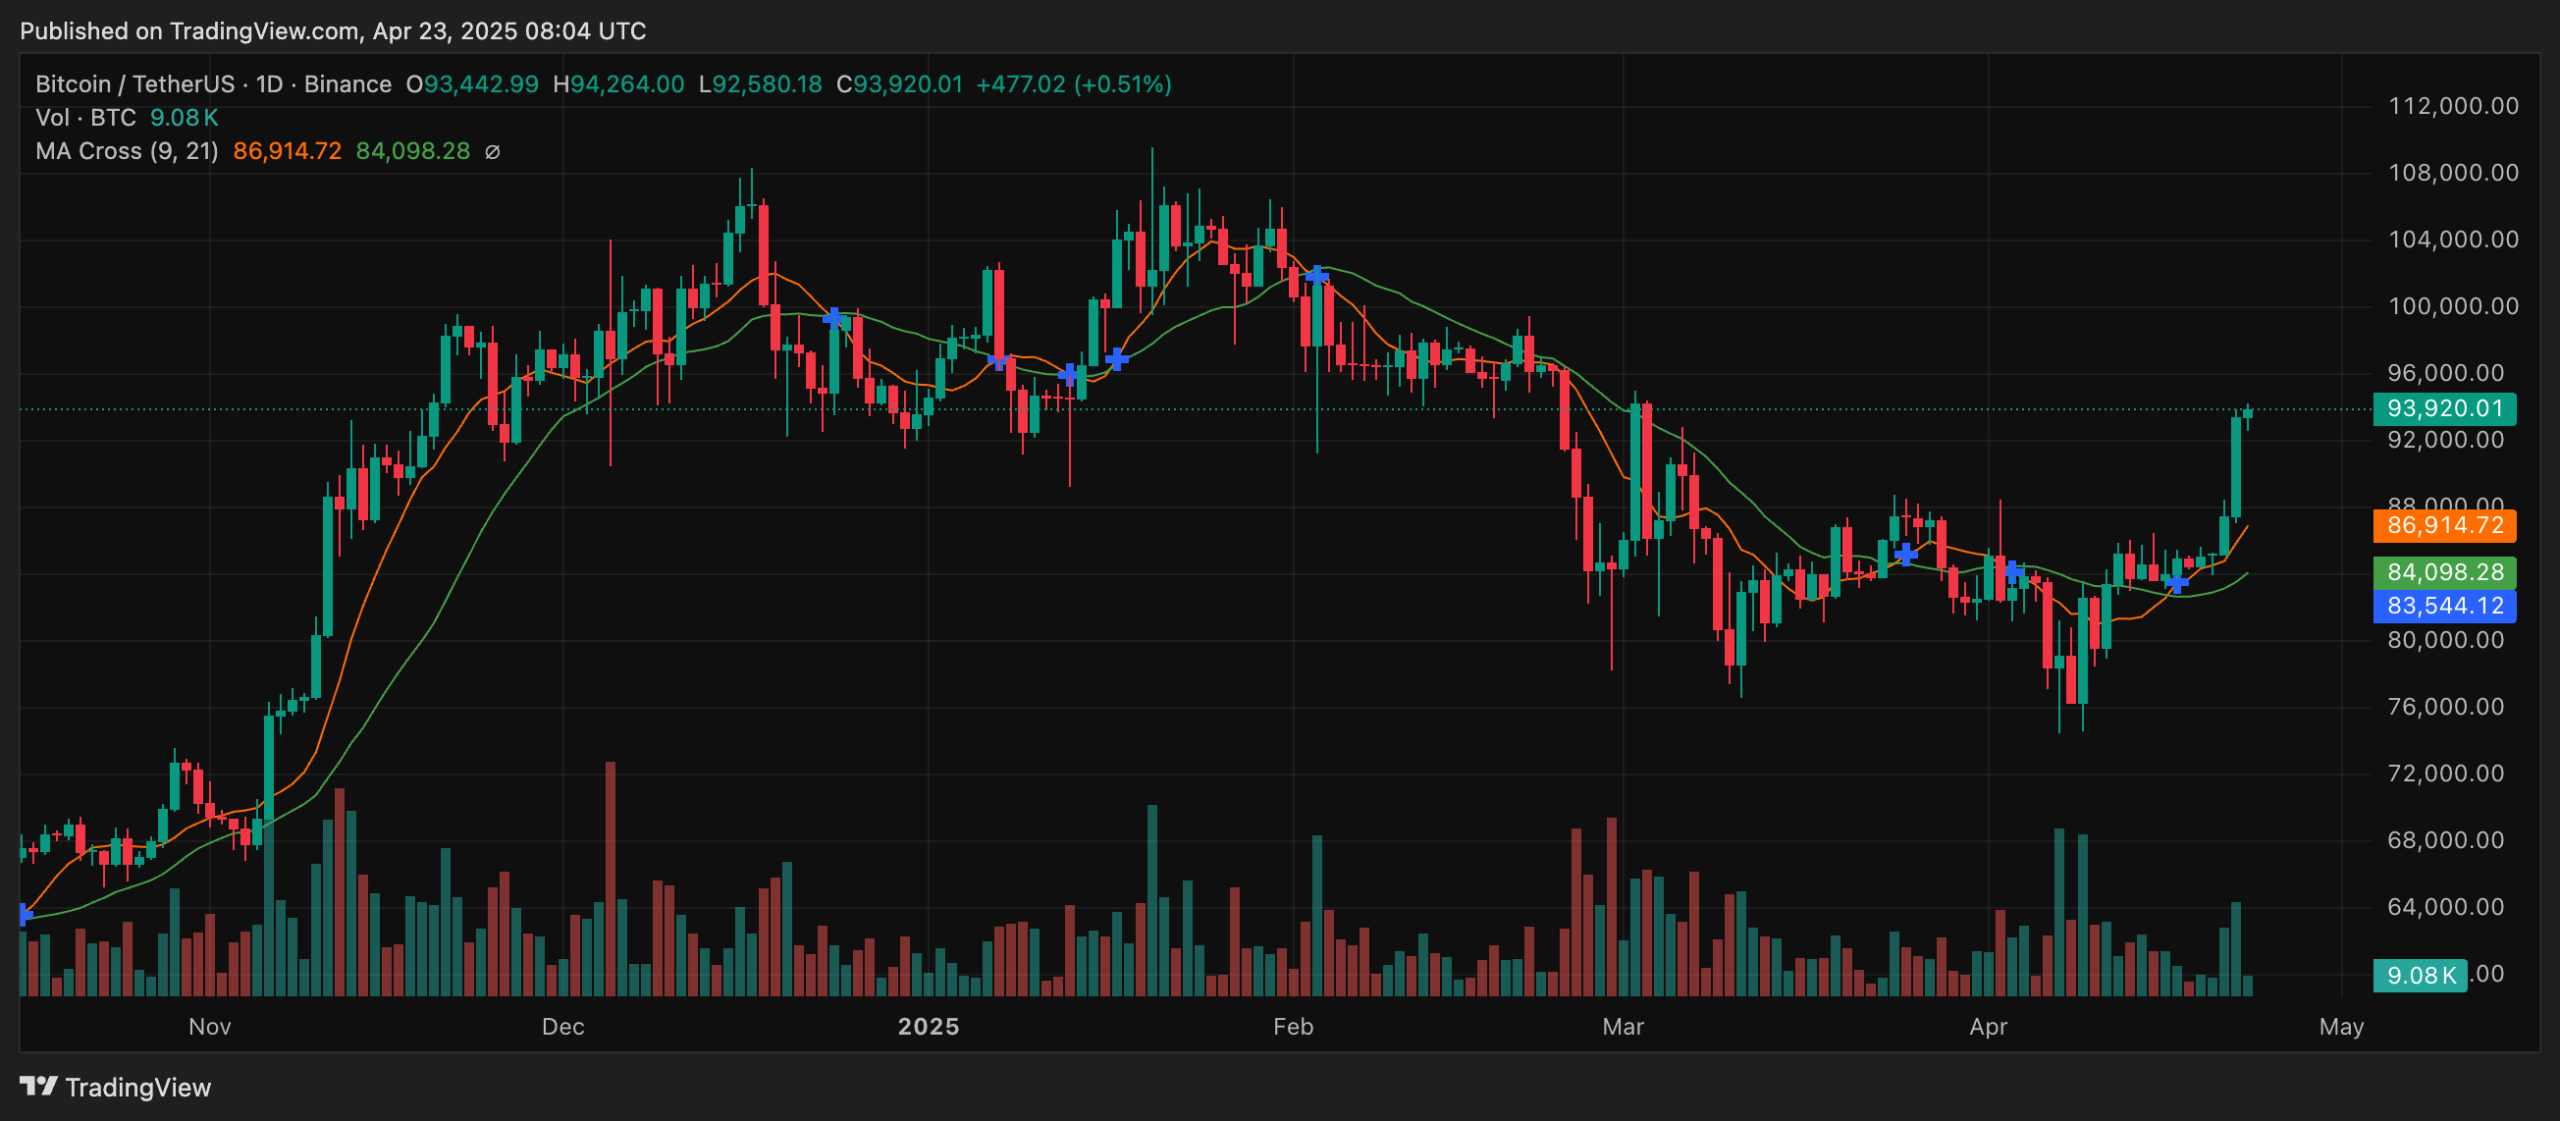Screen dimensions: 2560x1121
Task: Click the close value C93,920.01 in the legend
Action: click(898, 84)
